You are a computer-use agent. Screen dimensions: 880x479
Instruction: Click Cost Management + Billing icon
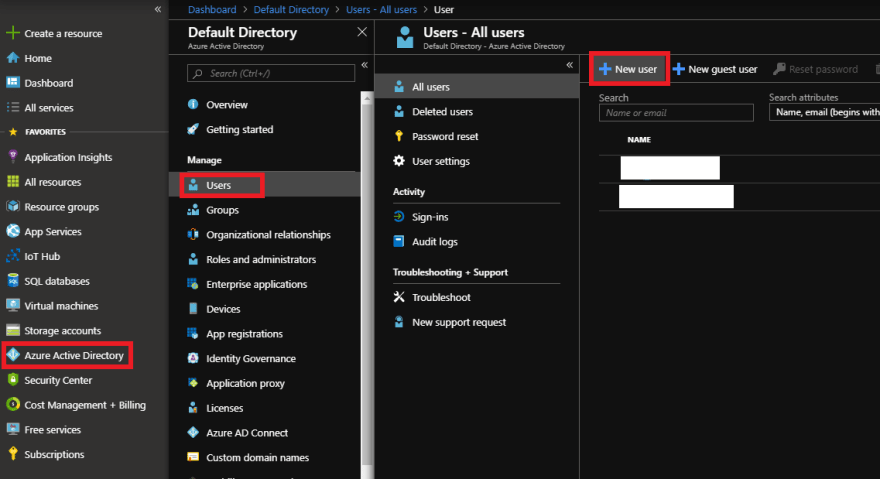point(12,404)
